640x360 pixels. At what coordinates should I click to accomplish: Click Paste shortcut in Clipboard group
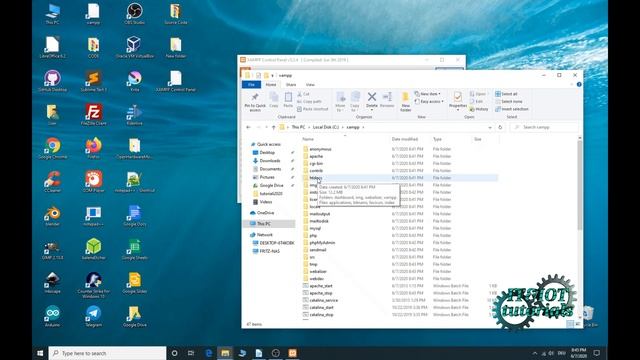point(313,109)
